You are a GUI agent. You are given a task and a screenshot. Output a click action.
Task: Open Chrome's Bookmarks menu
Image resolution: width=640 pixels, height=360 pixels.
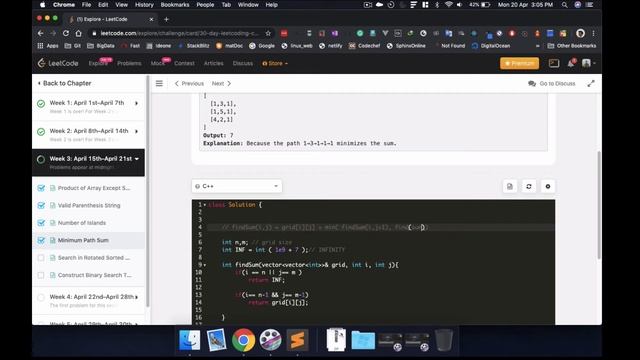coord(175,5)
